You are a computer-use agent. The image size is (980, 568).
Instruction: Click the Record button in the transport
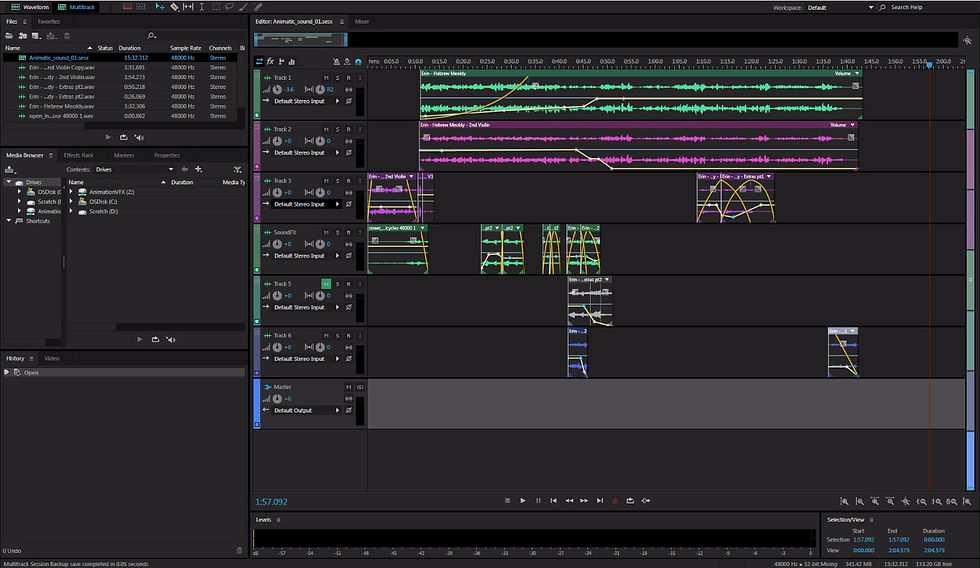(x=615, y=500)
